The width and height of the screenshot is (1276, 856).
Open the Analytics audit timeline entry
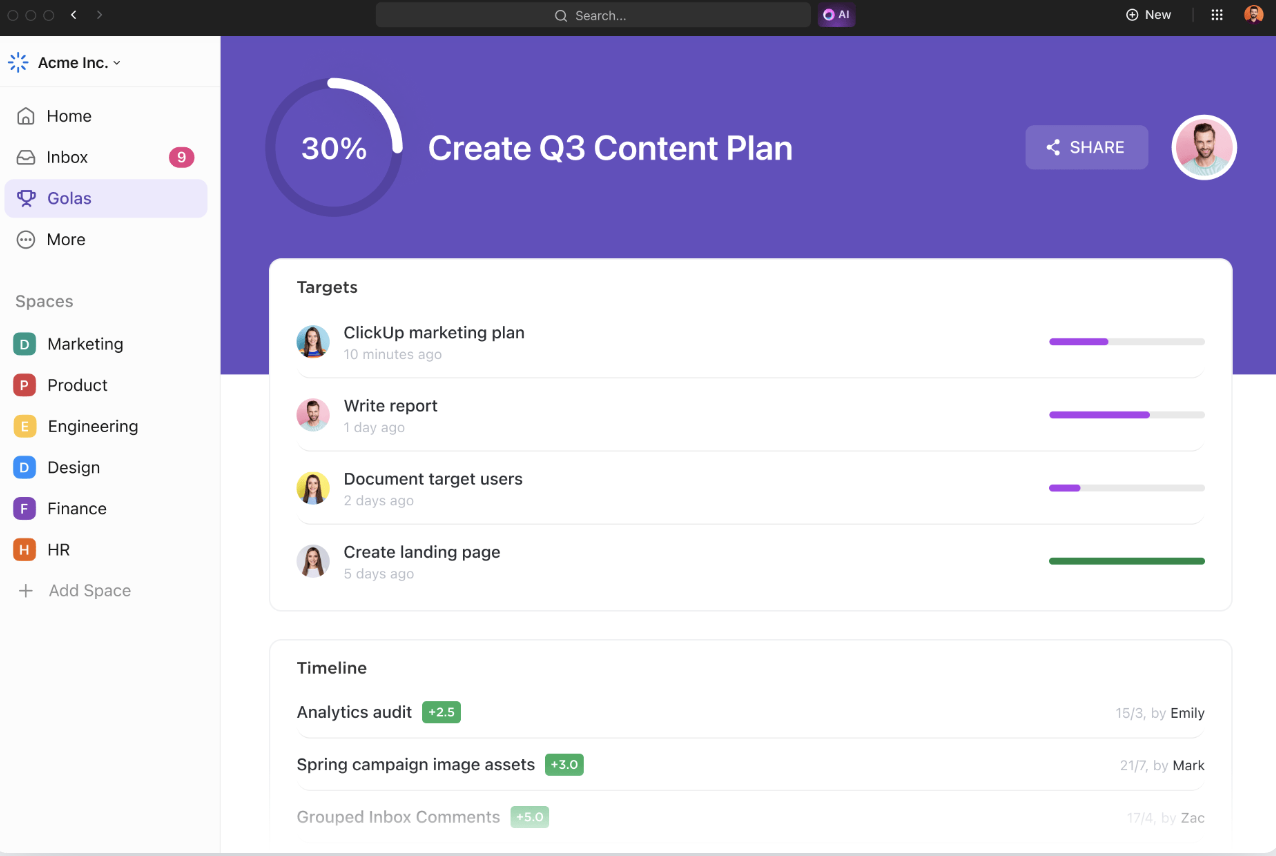[x=354, y=712]
